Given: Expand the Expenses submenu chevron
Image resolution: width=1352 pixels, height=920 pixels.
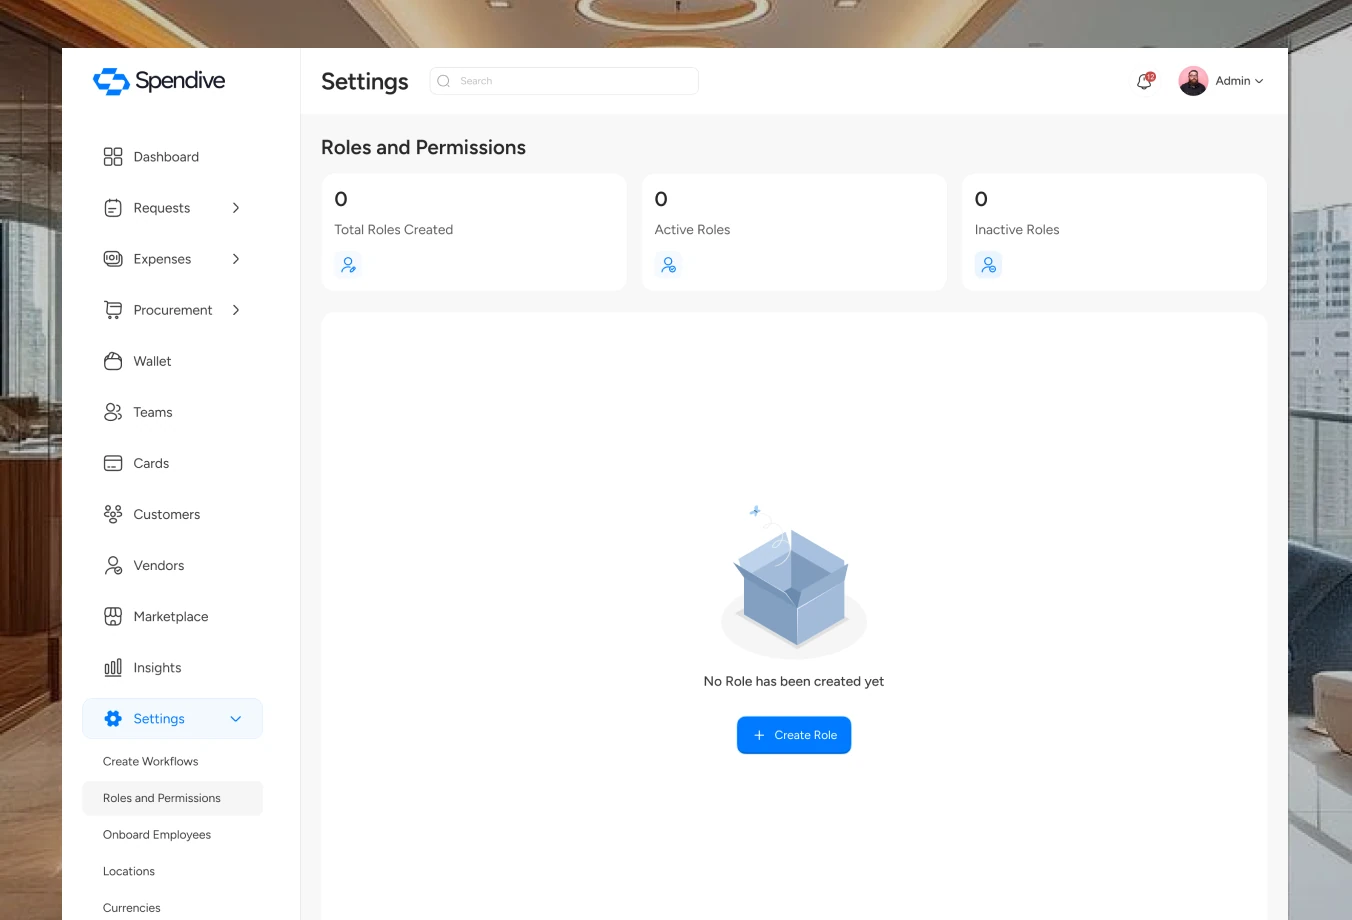Looking at the screenshot, I should [236, 259].
